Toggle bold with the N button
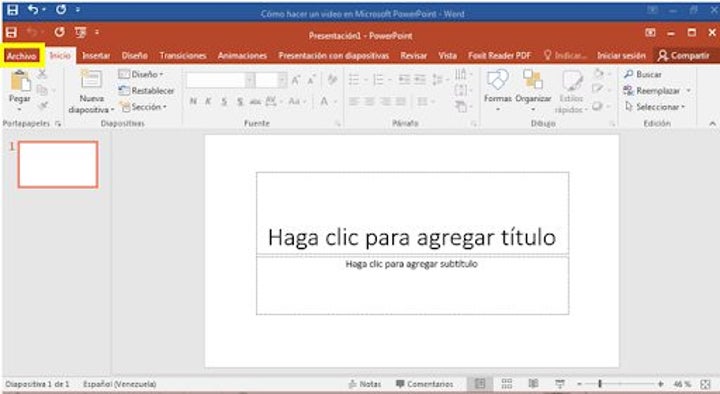The image size is (720, 394). (193, 101)
